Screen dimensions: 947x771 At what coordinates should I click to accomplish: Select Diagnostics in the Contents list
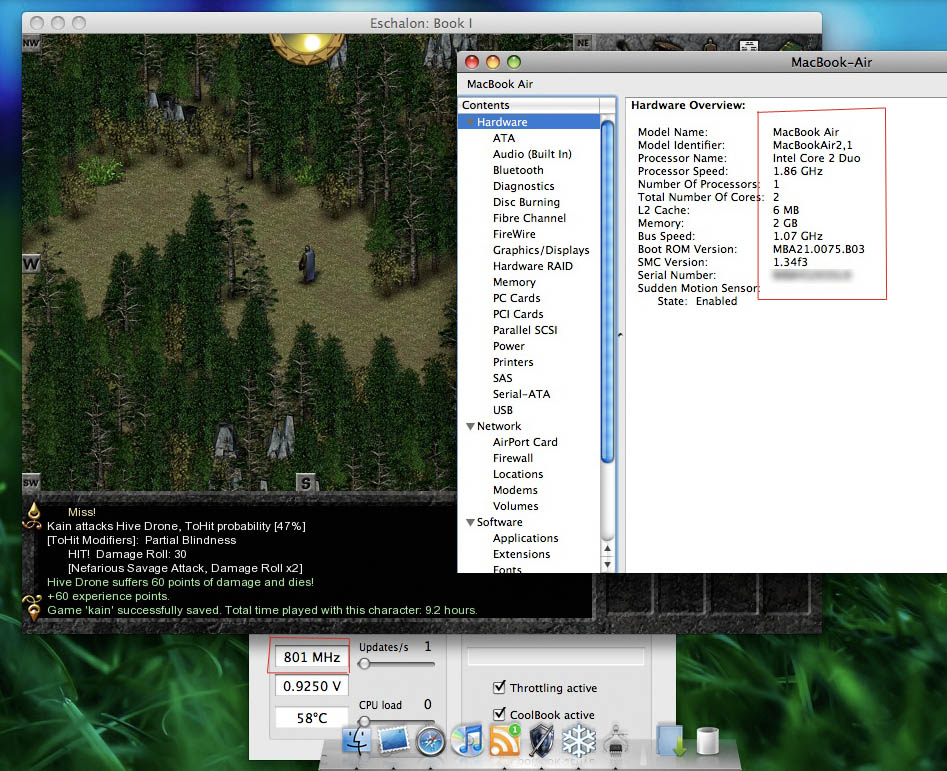coord(524,186)
